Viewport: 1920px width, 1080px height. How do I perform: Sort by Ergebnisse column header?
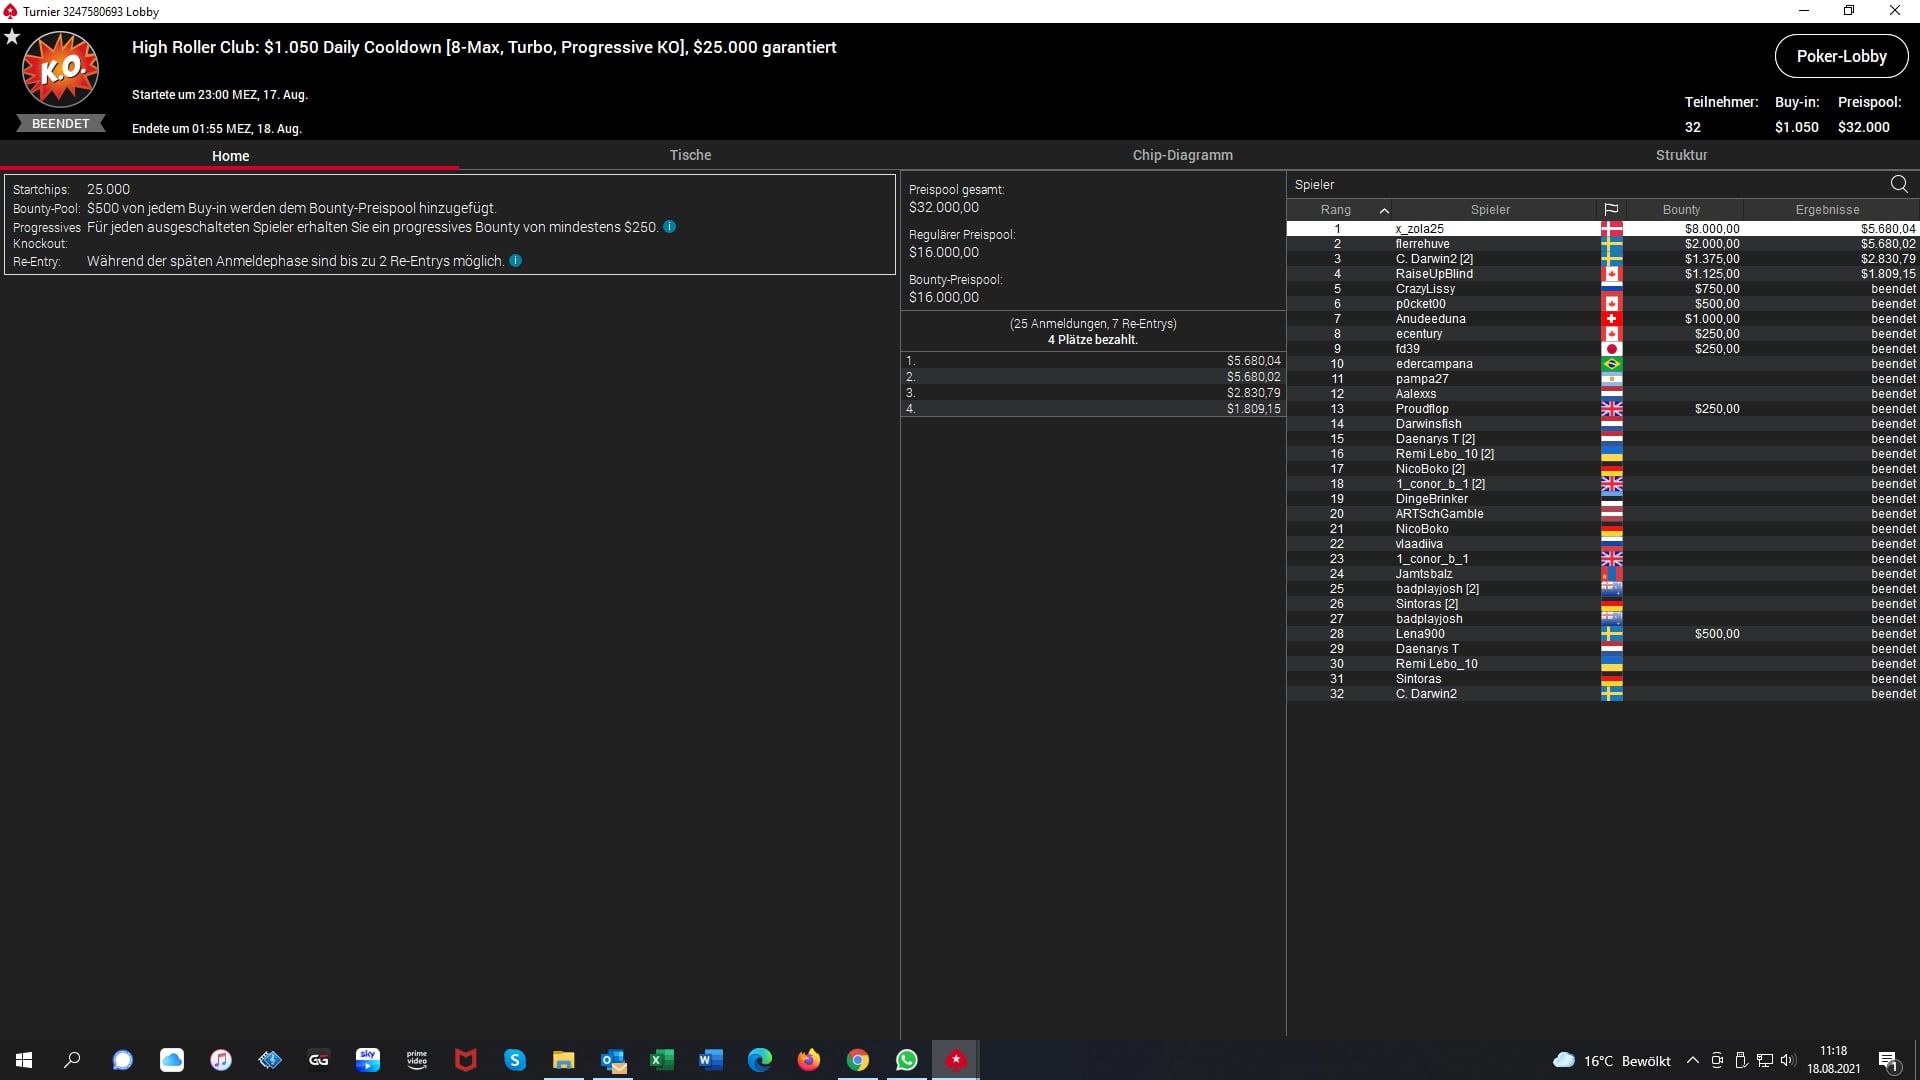1826,210
